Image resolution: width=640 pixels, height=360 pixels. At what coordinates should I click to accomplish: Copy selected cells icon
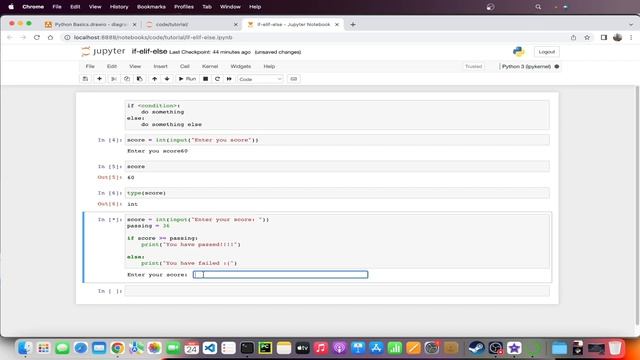pos(127,79)
